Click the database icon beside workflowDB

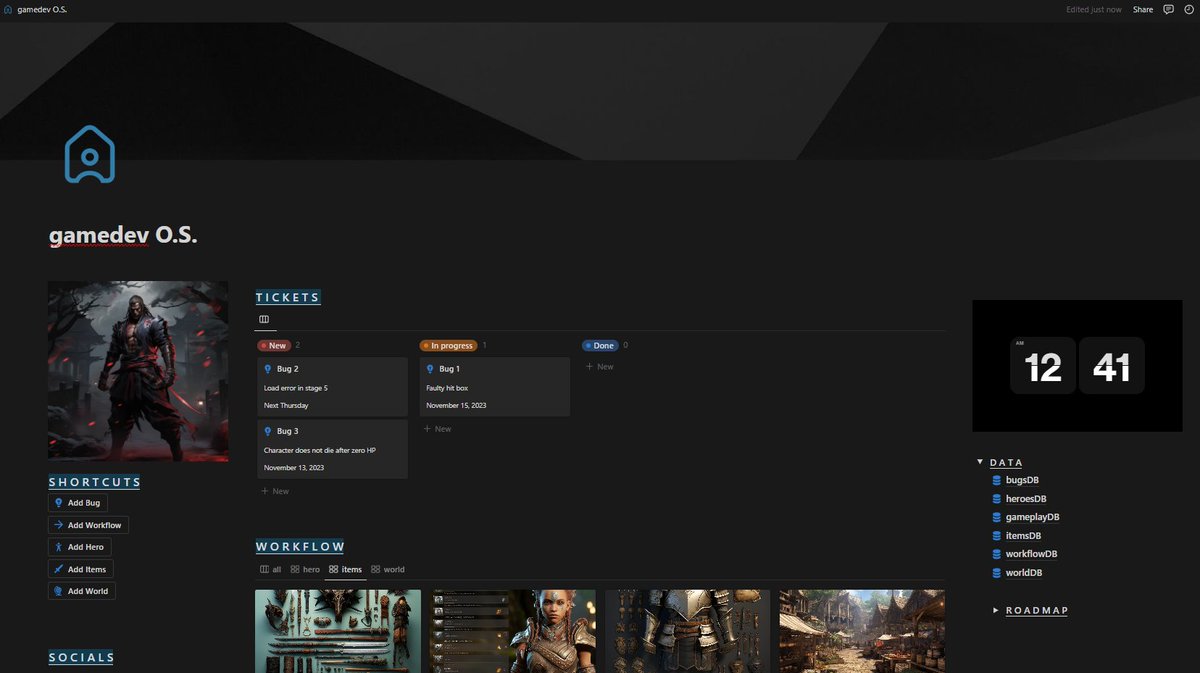pyautogui.click(x=996, y=554)
